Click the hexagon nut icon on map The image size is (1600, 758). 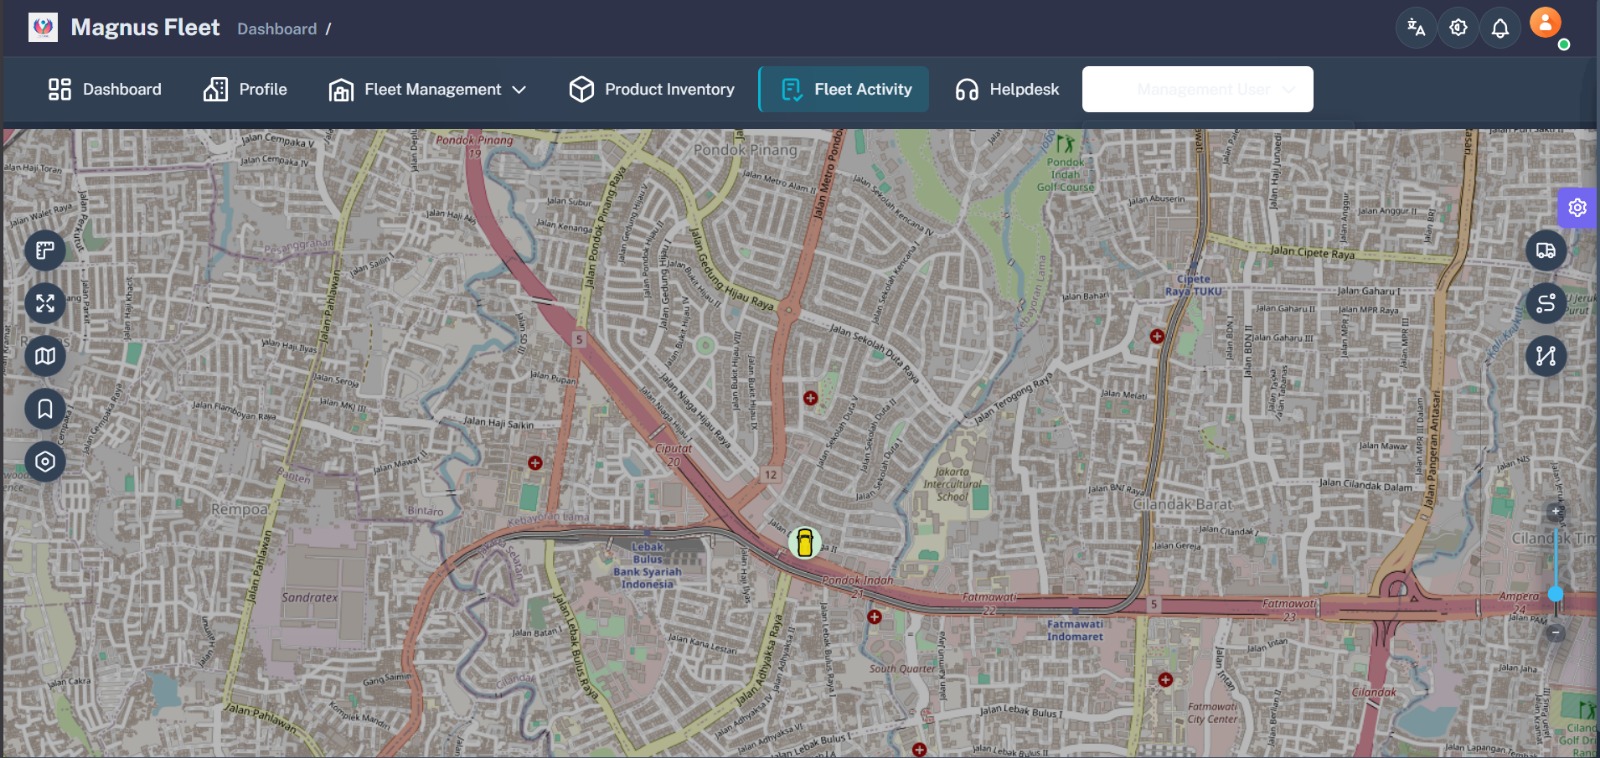pyautogui.click(x=45, y=462)
